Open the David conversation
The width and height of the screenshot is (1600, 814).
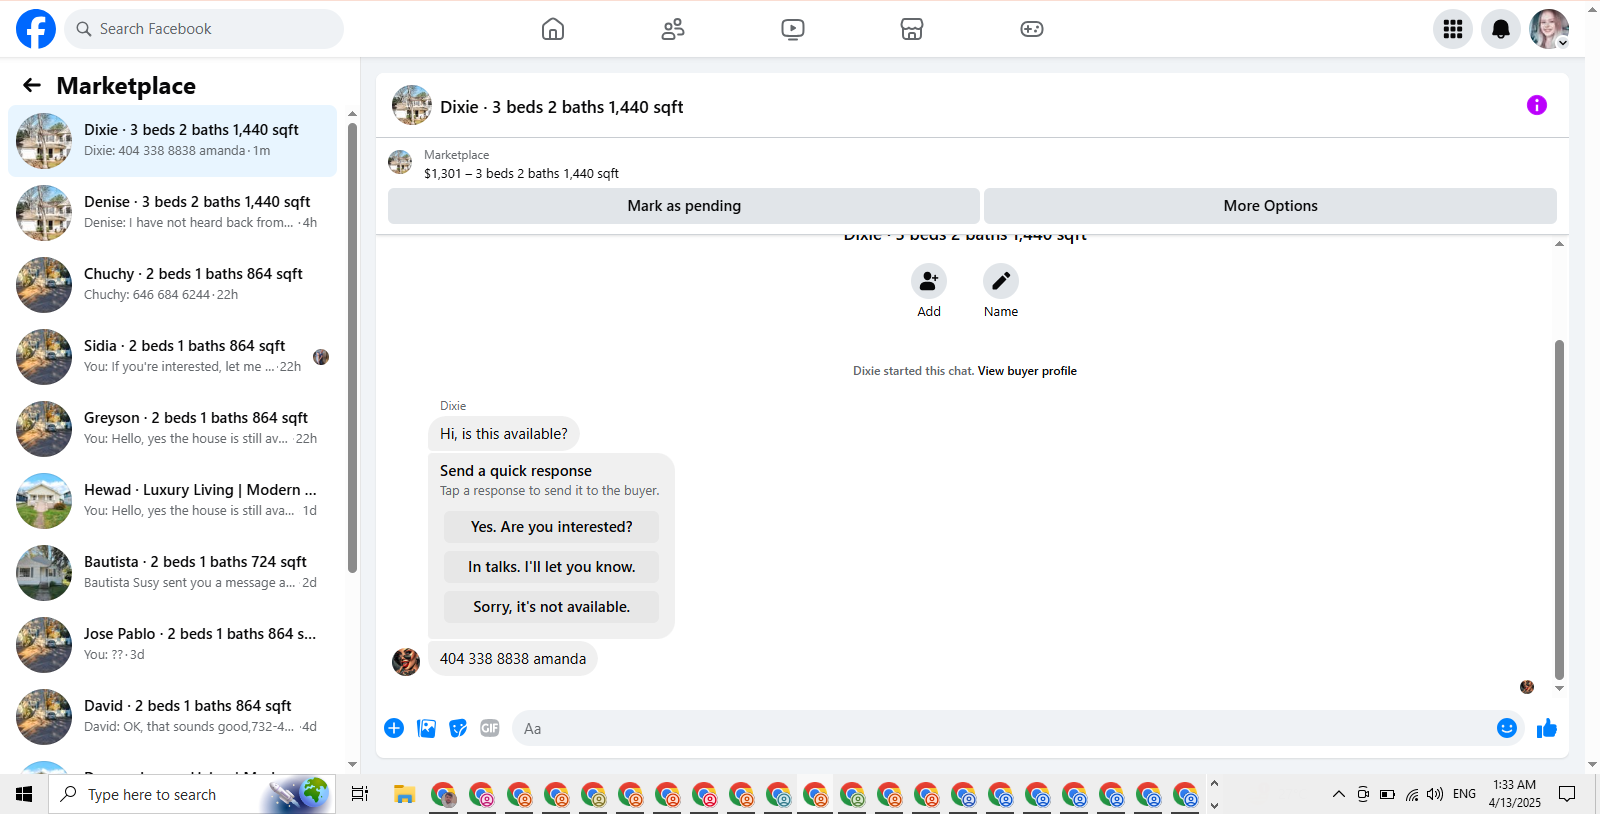(x=172, y=717)
